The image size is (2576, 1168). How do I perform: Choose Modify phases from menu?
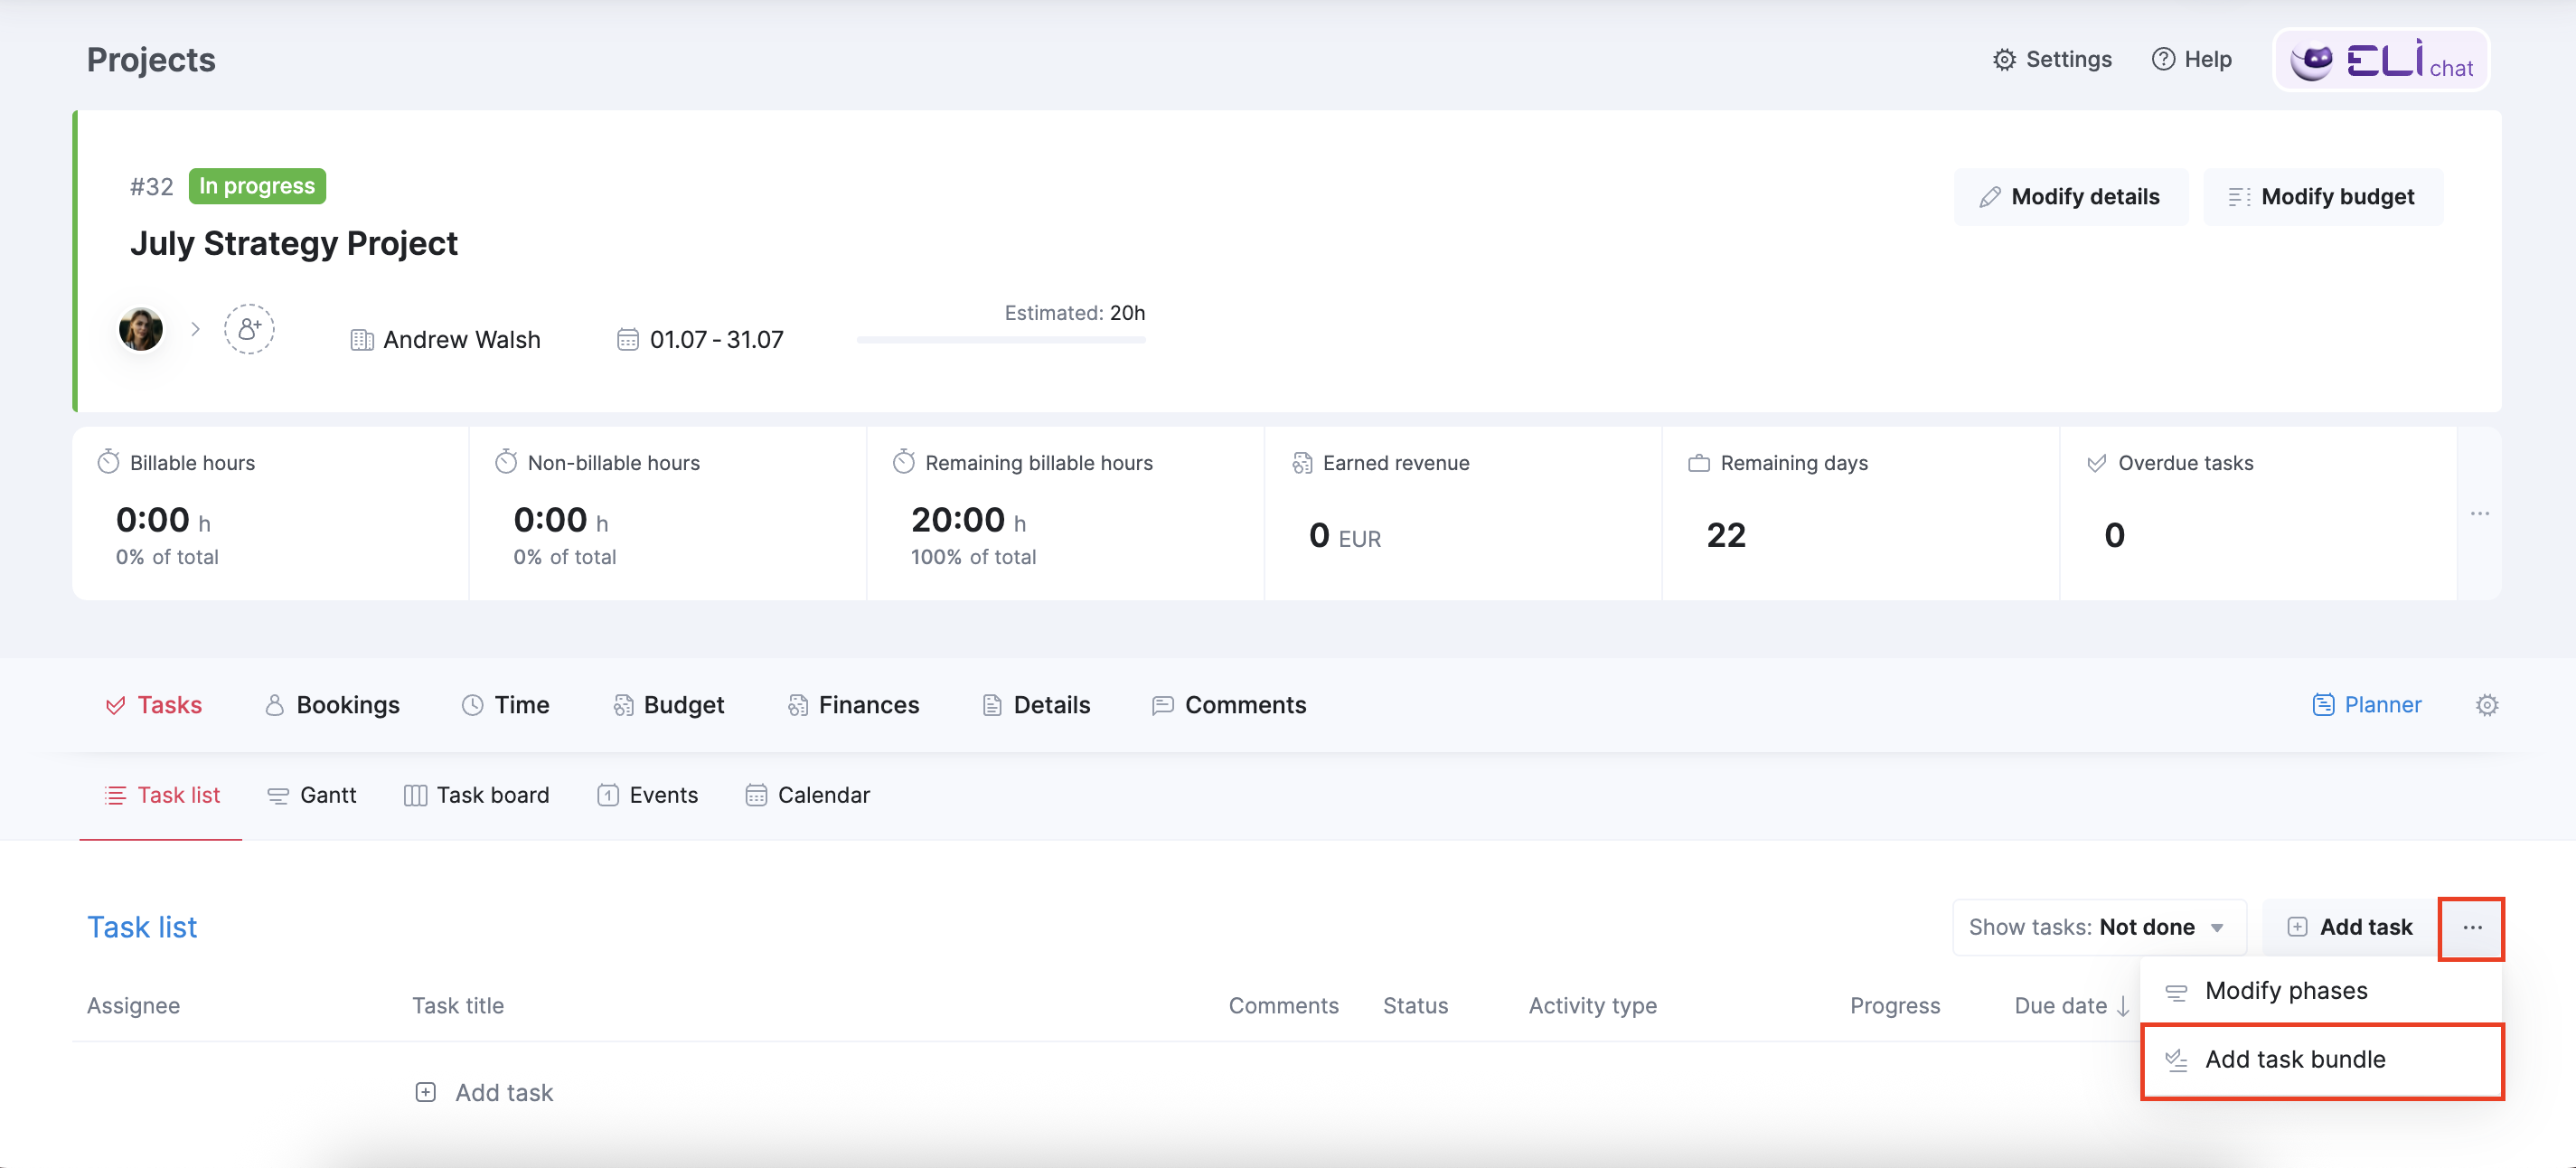tap(2321, 991)
